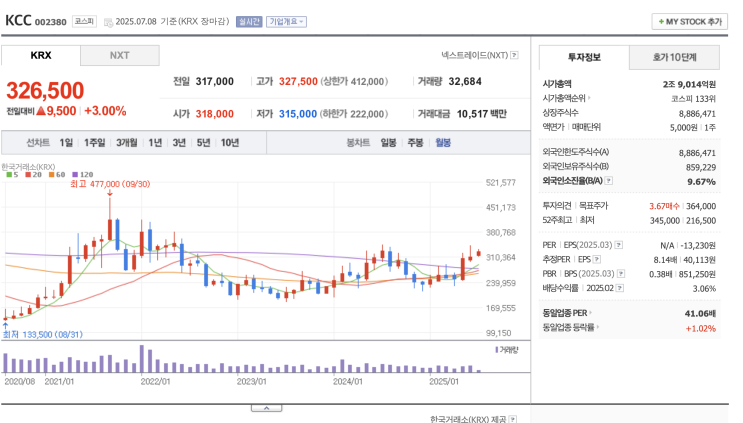Select the 3년 line chart period
743x423 pixels.
179,143
